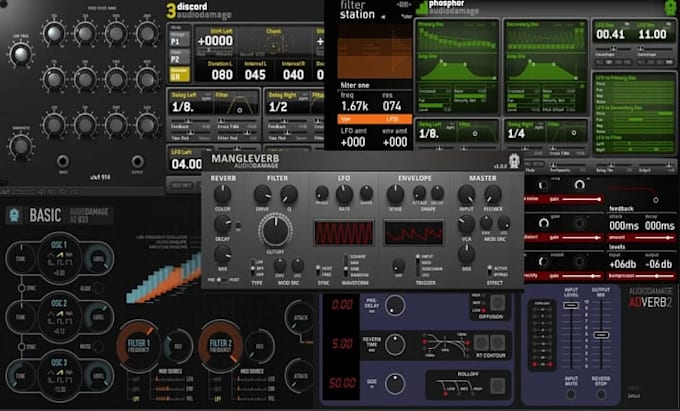Screen dimensions: 680x411
Task: Toggle the SYNC button between OSC 2 and OSC 3
Action: [21, 346]
